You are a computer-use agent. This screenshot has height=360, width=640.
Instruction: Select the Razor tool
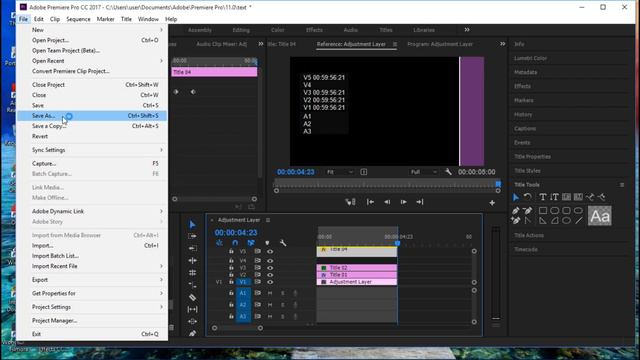tap(192, 298)
